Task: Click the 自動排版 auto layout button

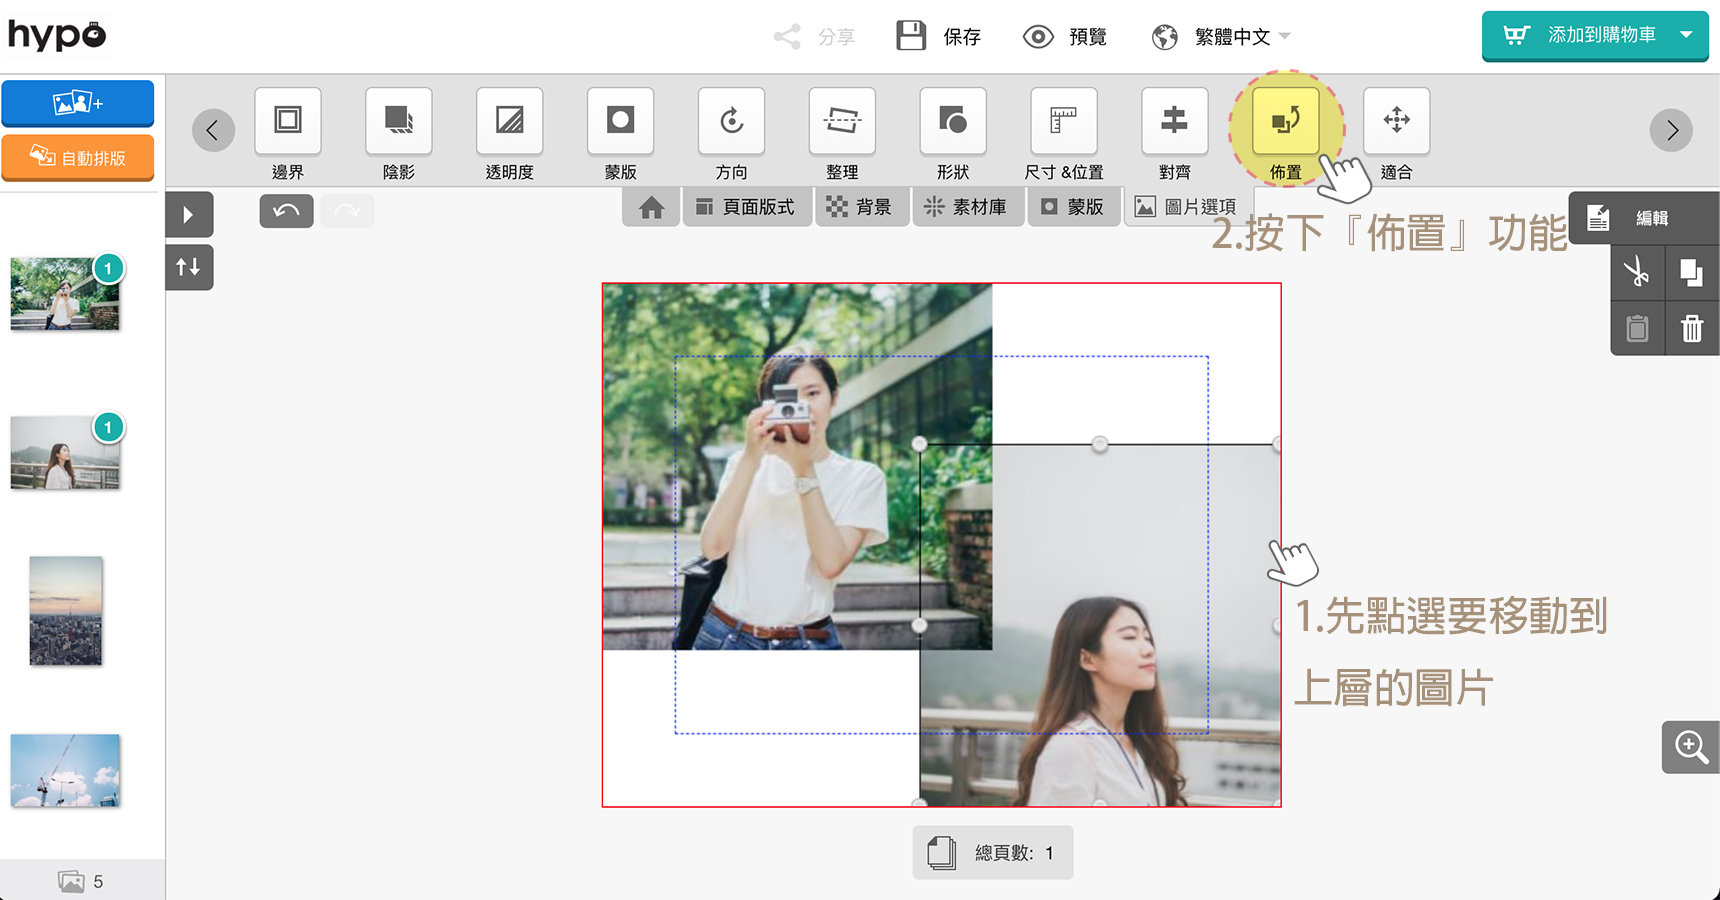Action: coord(78,158)
